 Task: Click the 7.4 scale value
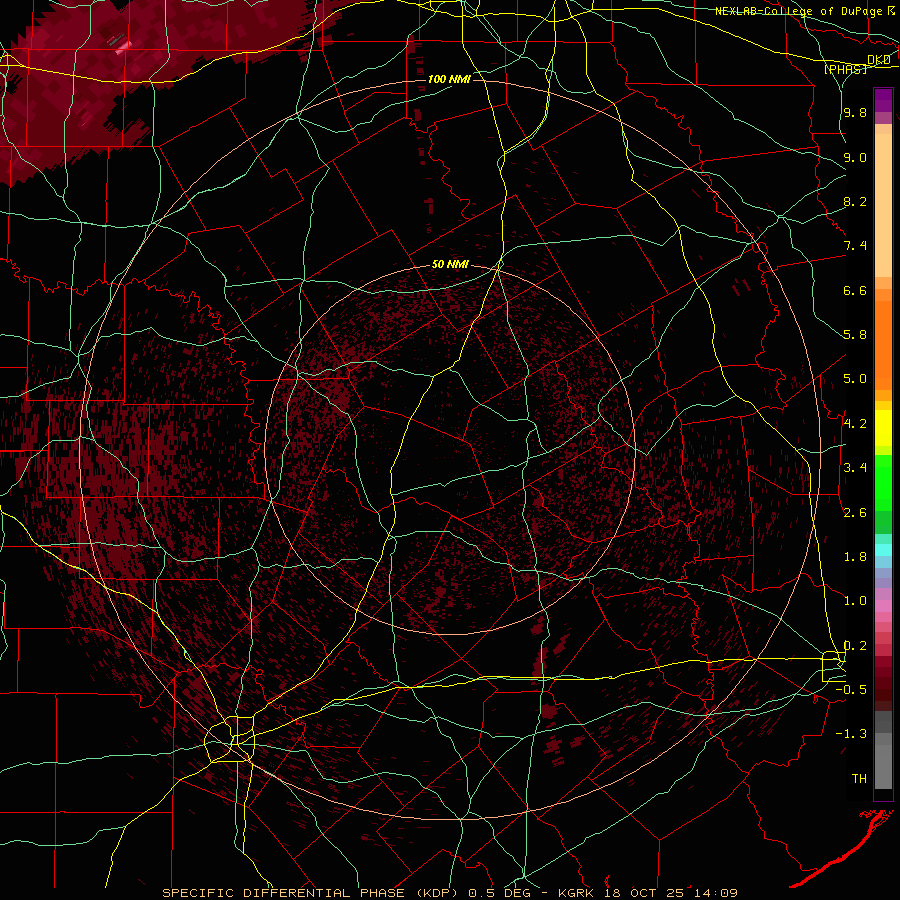tap(855, 246)
